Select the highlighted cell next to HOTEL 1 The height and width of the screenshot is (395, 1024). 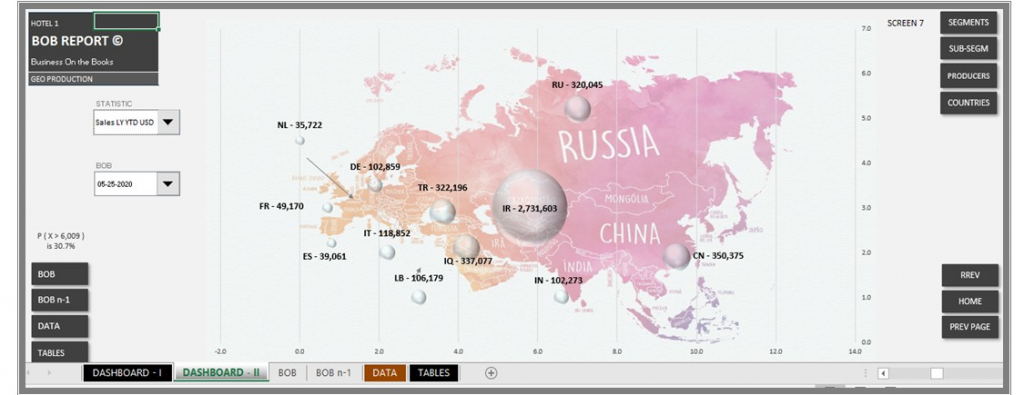pos(126,21)
